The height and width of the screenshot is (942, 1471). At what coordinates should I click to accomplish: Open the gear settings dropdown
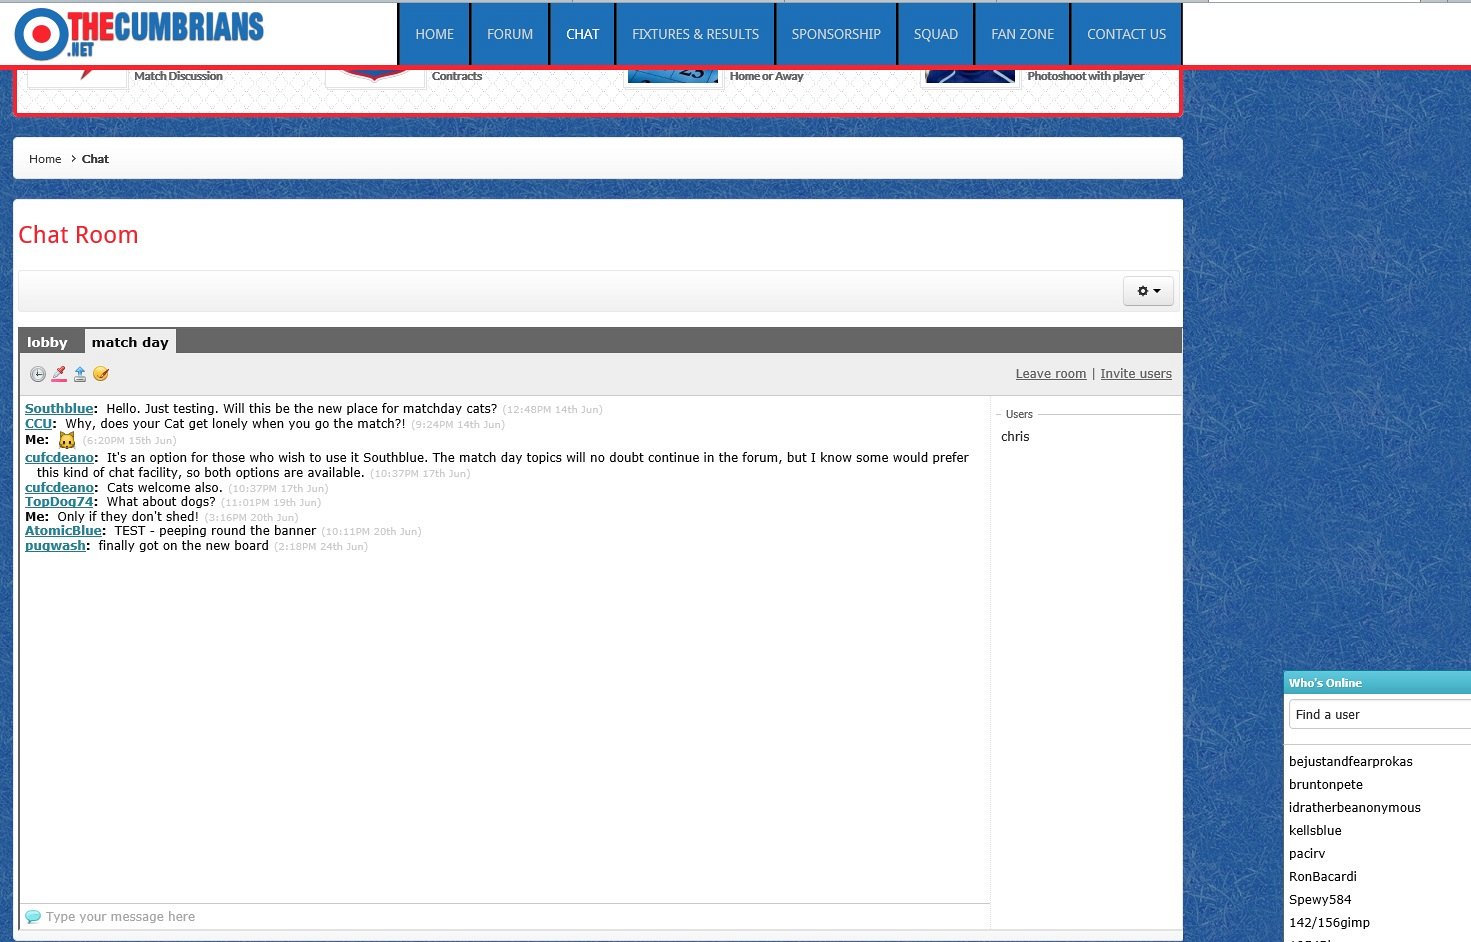[1148, 291]
